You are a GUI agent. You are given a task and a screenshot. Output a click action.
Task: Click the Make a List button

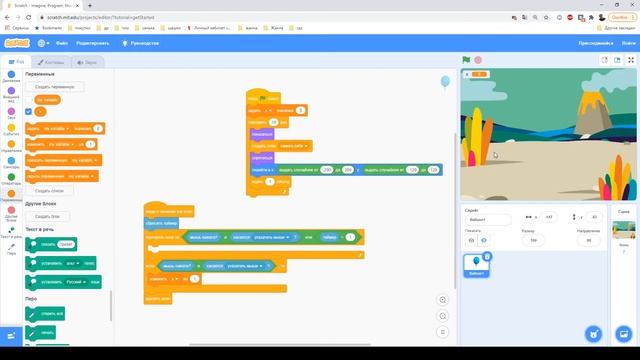click(x=49, y=191)
